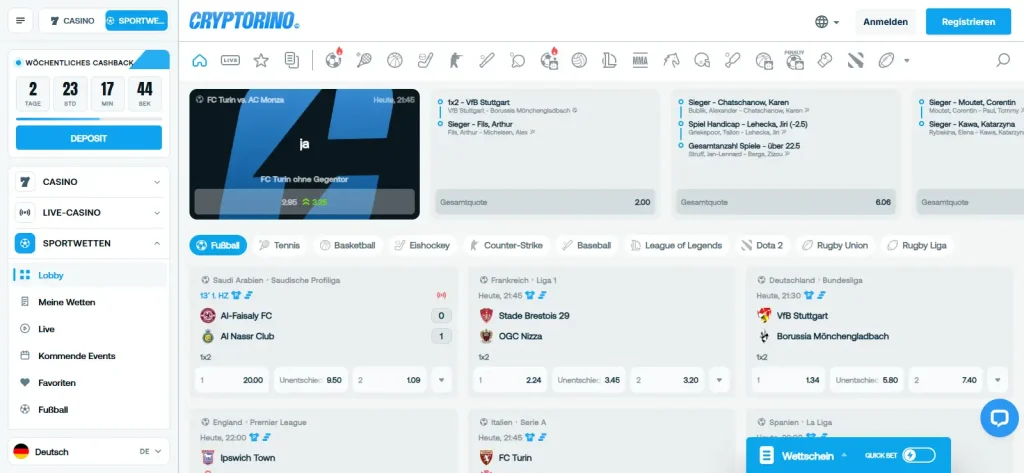Add the Gesamtquote 6.06 combo bet
The width and height of the screenshot is (1024, 473).
tap(786, 203)
